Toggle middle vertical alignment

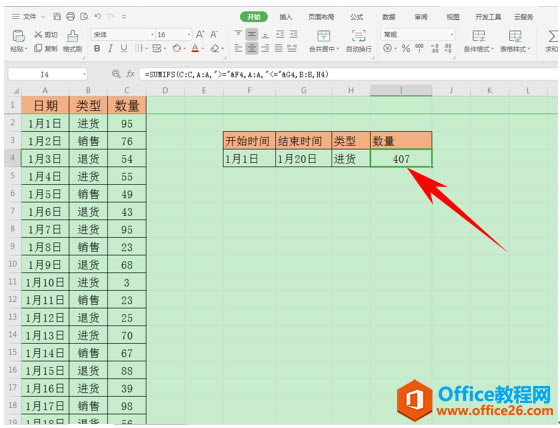252,34
